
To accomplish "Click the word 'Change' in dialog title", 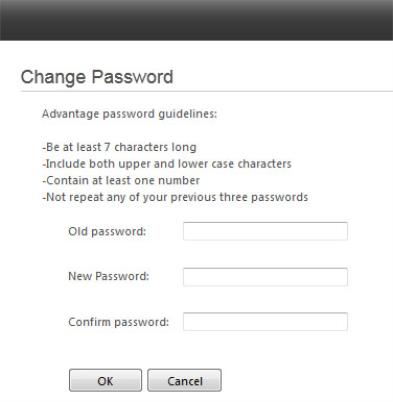I will [x=53, y=77].
